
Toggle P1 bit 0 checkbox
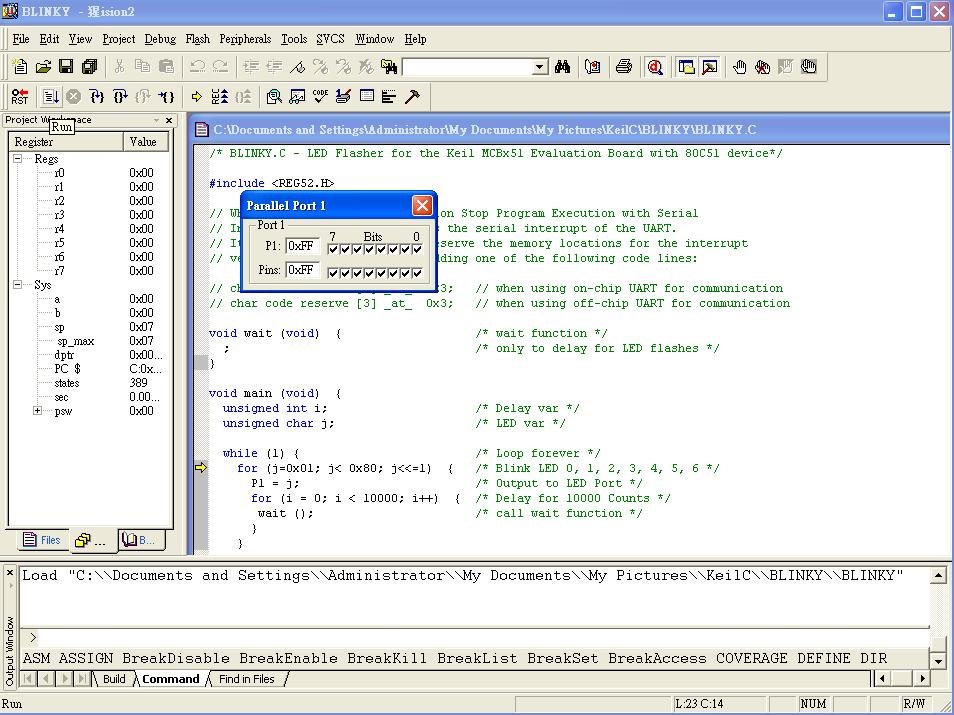tap(416, 249)
